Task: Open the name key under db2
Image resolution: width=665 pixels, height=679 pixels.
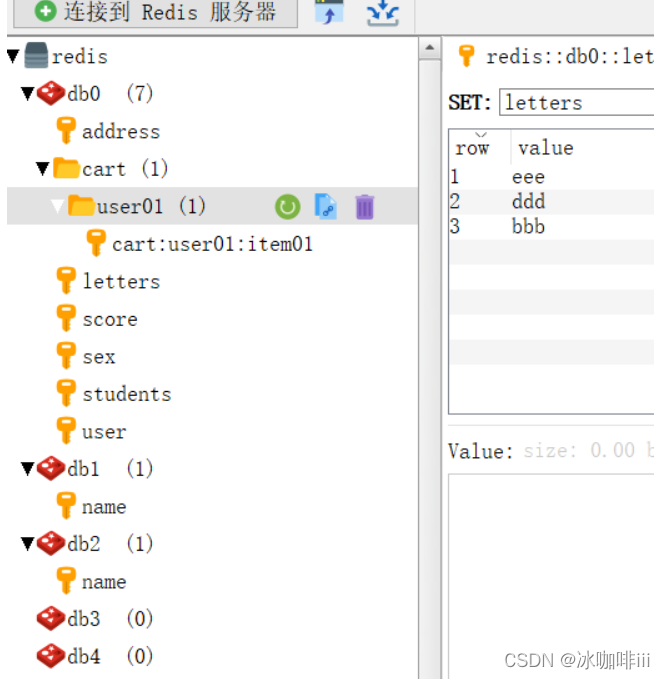Action: pyautogui.click(x=104, y=582)
